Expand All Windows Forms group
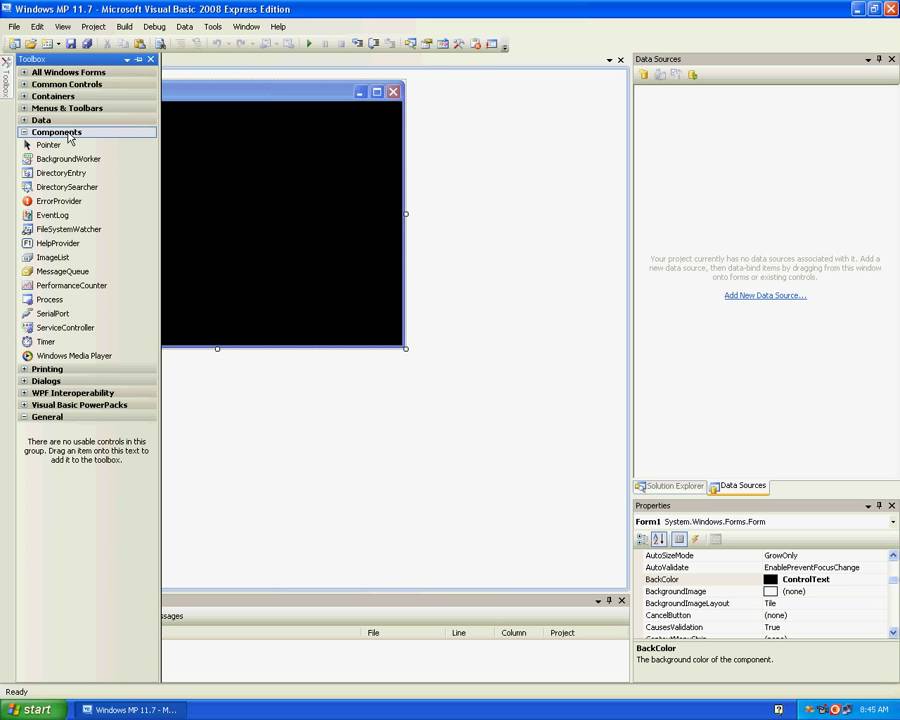Image resolution: width=900 pixels, height=720 pixels. point(24,72)
